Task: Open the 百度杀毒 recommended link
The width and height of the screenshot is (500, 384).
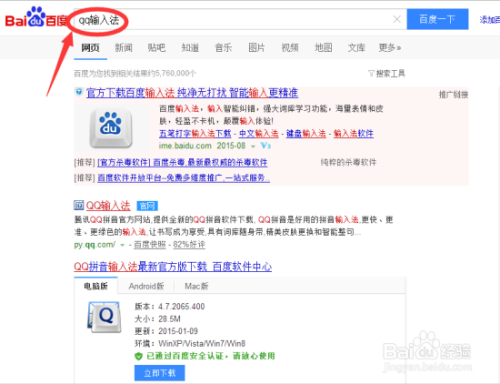Action: point(182,163)
